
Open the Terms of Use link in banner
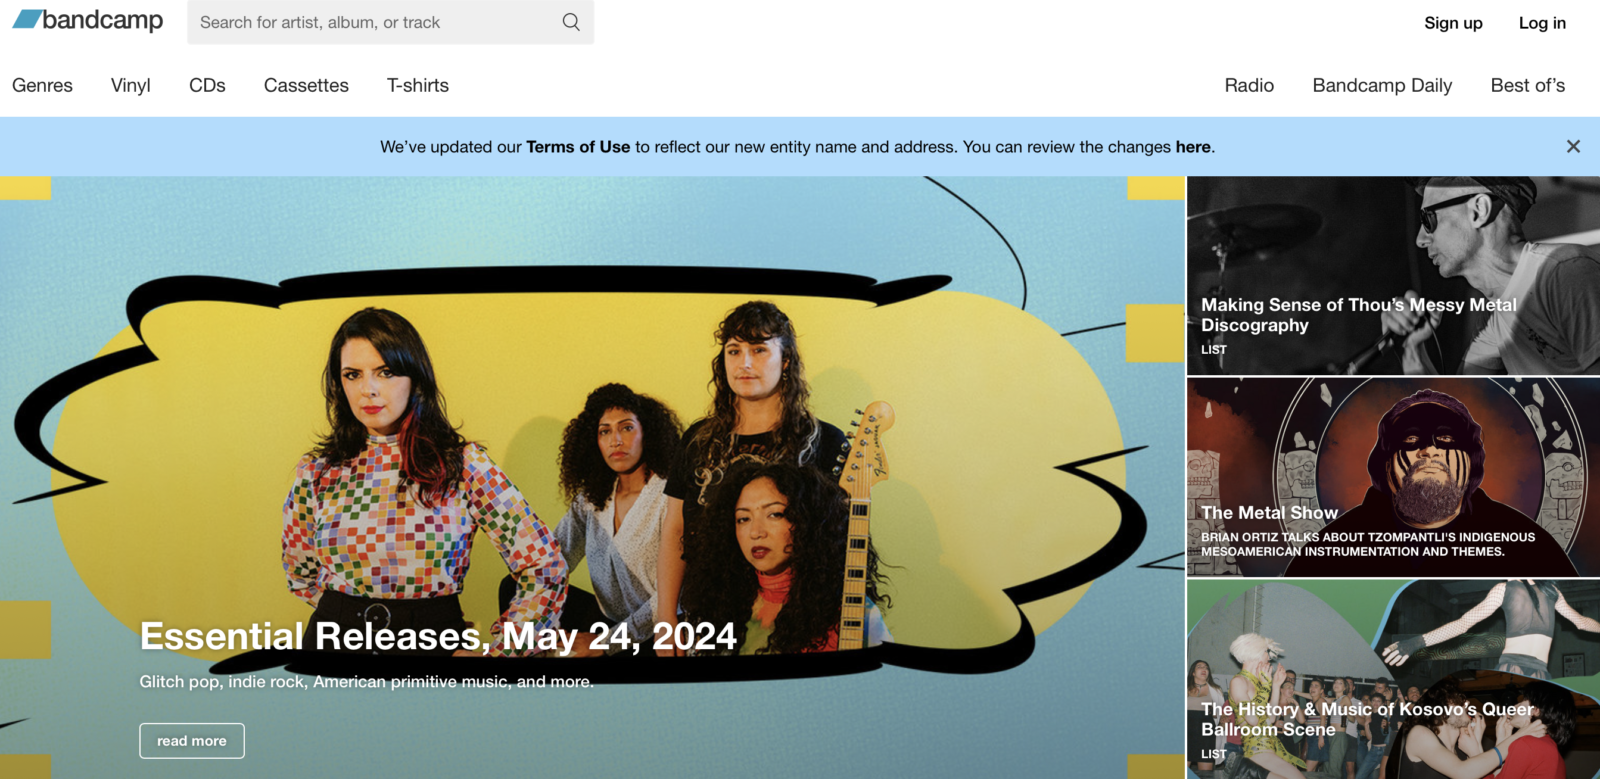(x=578, y=147)
